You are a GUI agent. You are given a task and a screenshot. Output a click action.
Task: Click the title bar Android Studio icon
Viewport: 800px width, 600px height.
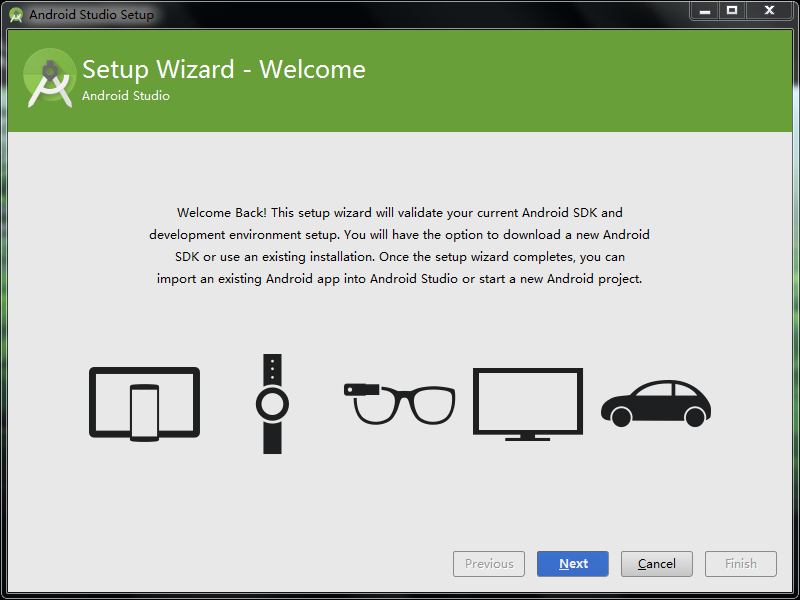[x=16, y=15]
